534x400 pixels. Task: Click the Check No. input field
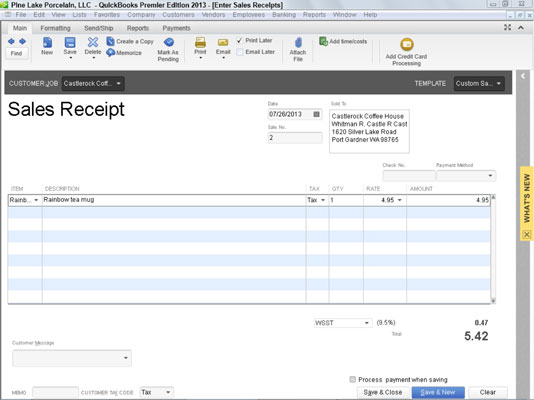coord(409,176)
